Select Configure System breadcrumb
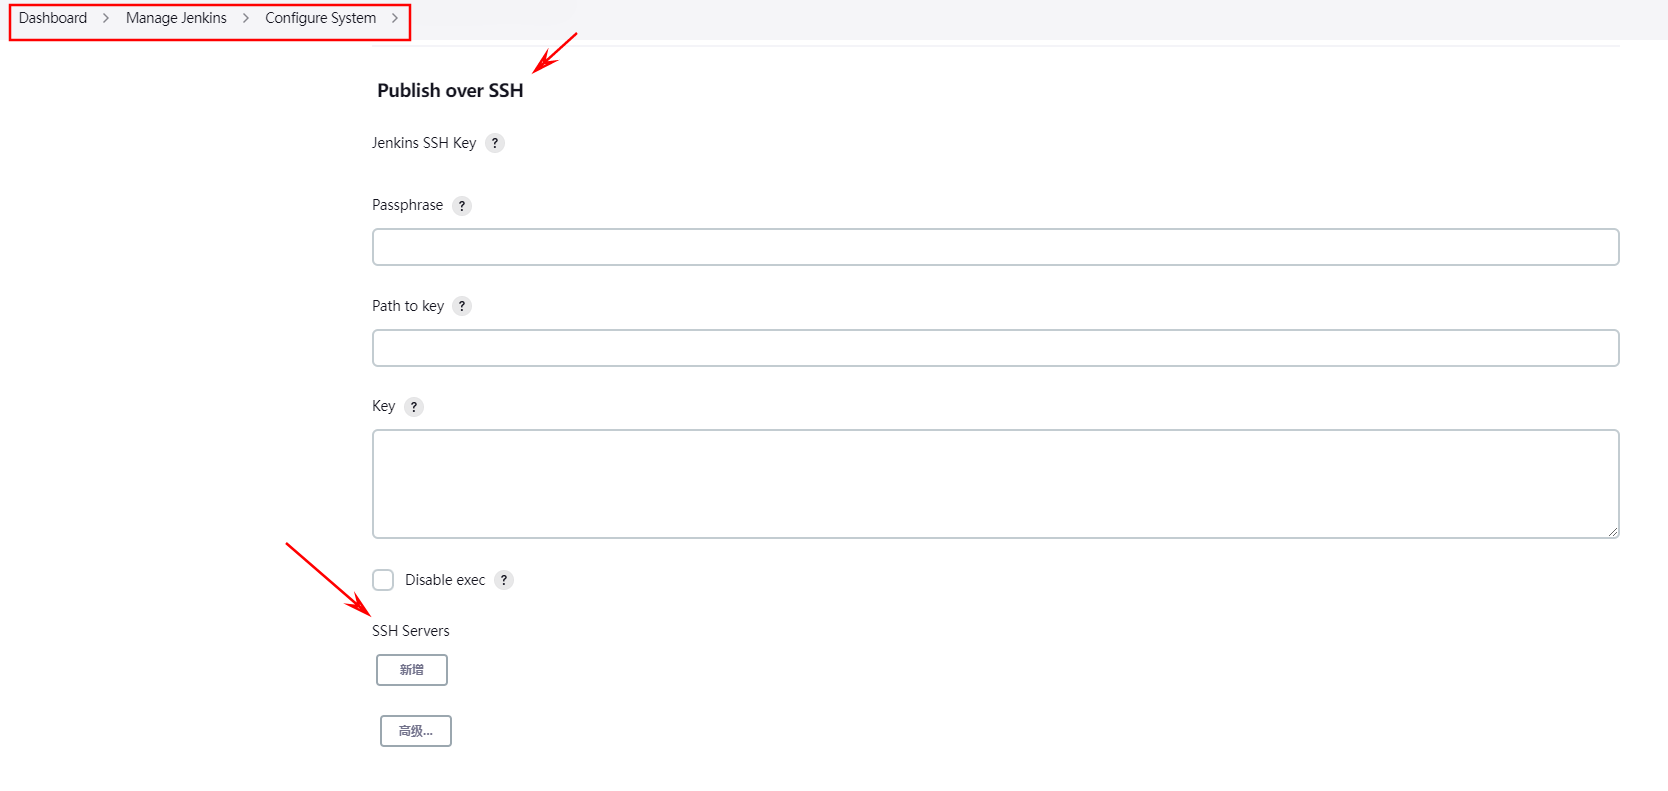This screenshot has width=1668, height=791. click(321, 18)
